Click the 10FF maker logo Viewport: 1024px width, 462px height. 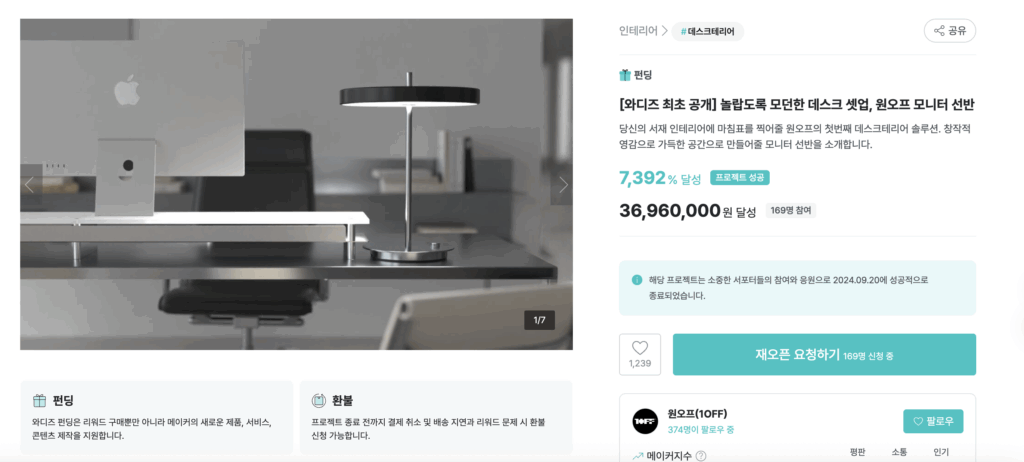point(645,421)
